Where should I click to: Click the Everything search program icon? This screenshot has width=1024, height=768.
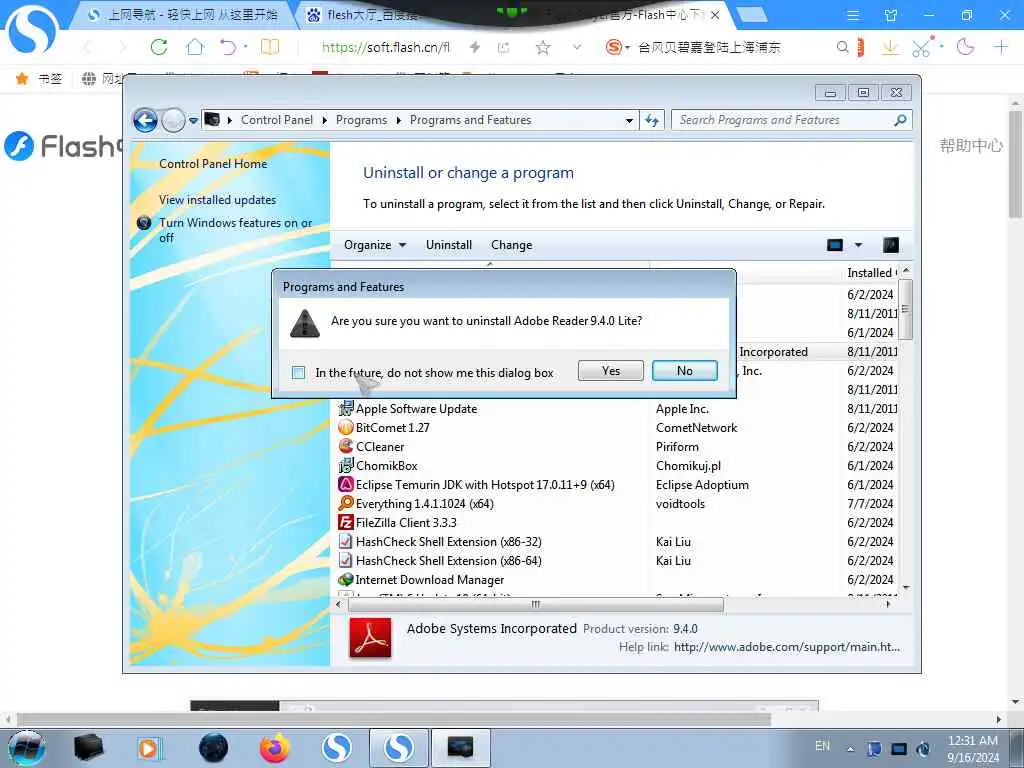point(345,504)
